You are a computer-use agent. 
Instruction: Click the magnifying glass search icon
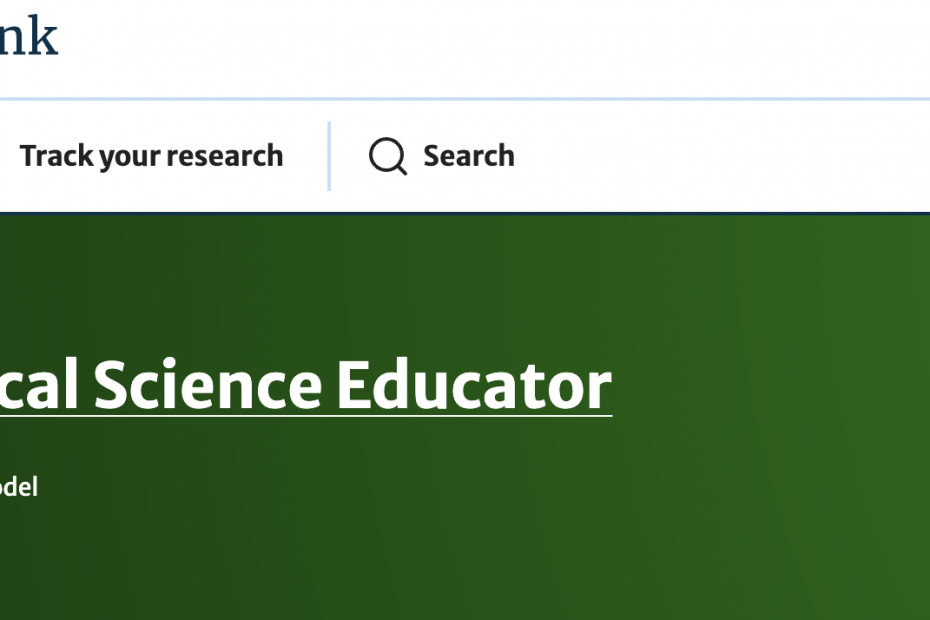(388, 157)
